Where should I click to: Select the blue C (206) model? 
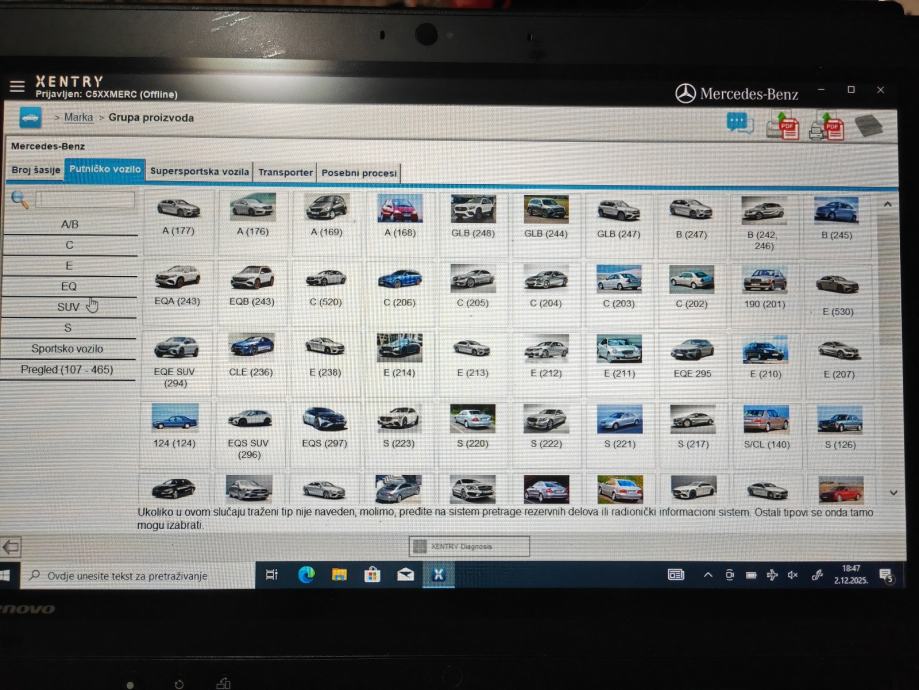click(x=399, y=288)
